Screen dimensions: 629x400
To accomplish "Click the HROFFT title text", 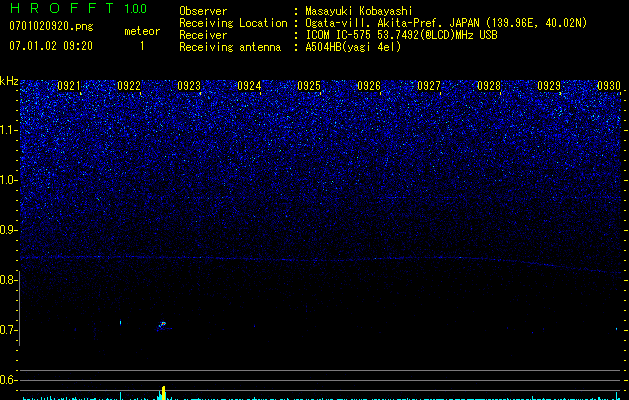I will [62, 8].
